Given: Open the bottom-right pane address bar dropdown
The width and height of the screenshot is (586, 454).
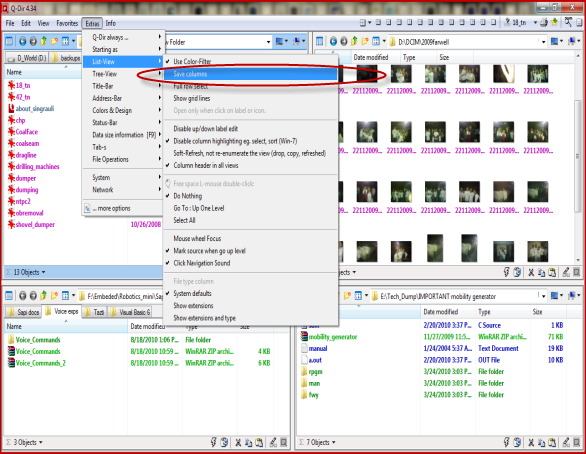Looking at the screenshot, I should 543,296.
